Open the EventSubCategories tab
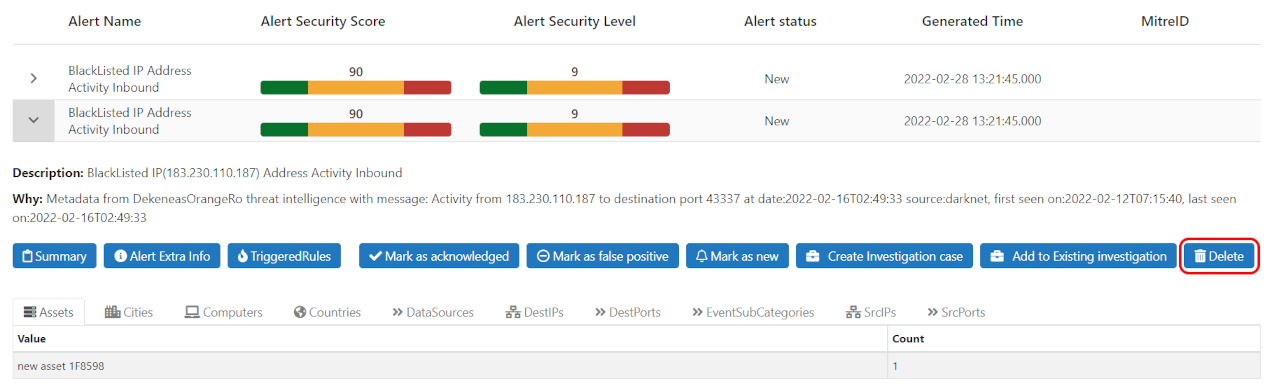Image resolution: width=1265 pixels, height=386 pixels. coord(753,312)
